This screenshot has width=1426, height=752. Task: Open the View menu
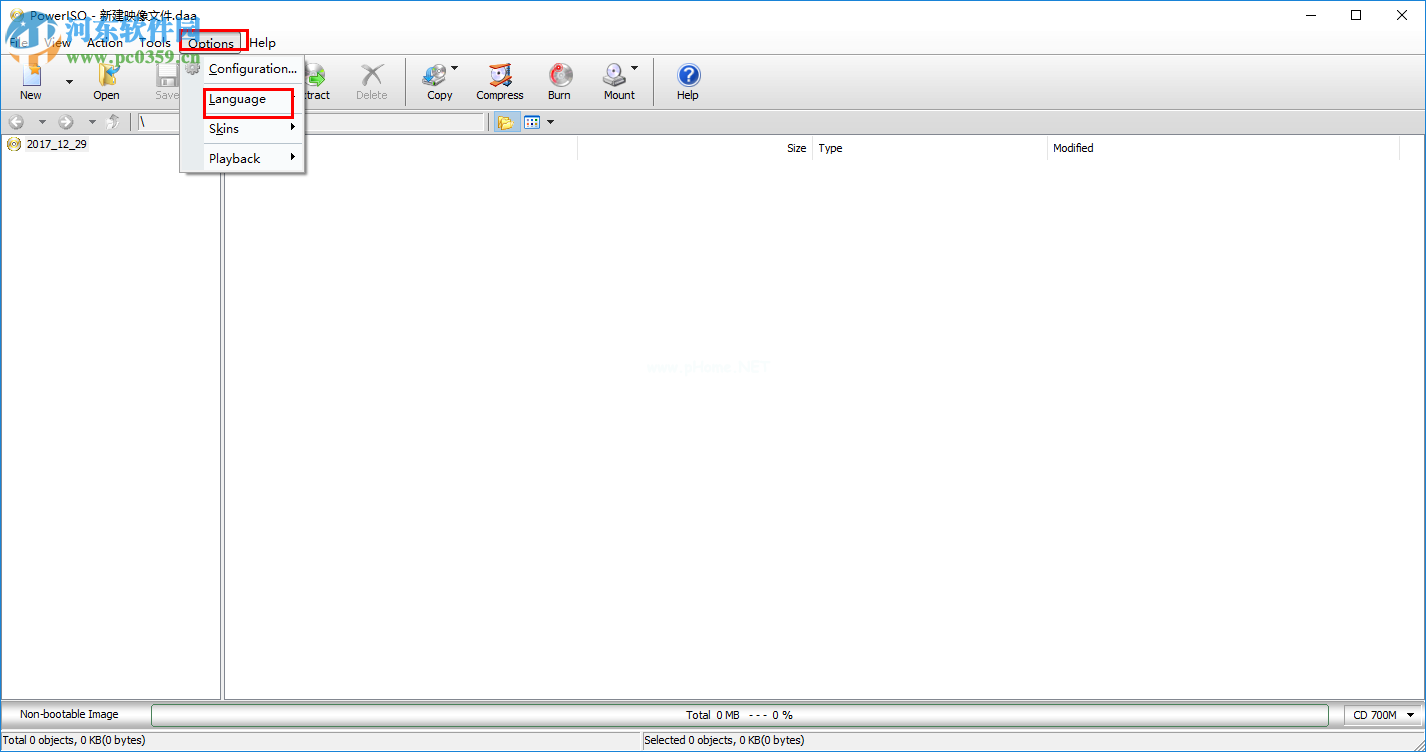[x=57, y=43]
